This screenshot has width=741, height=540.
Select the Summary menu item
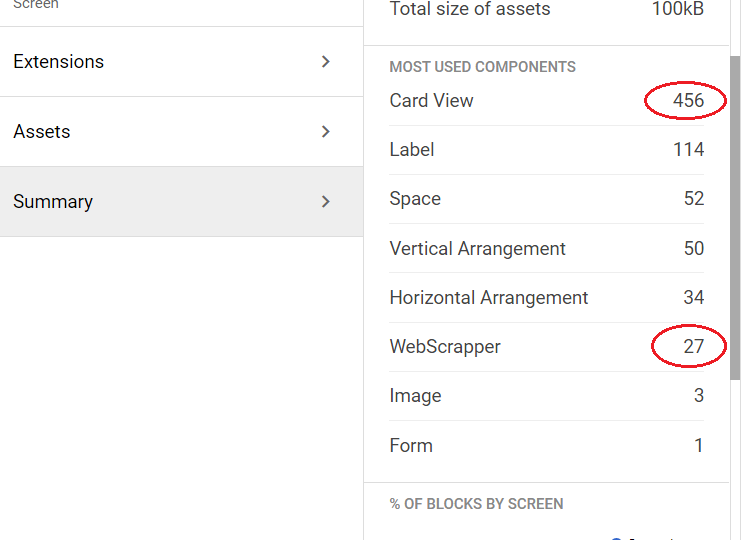(53, 202)
